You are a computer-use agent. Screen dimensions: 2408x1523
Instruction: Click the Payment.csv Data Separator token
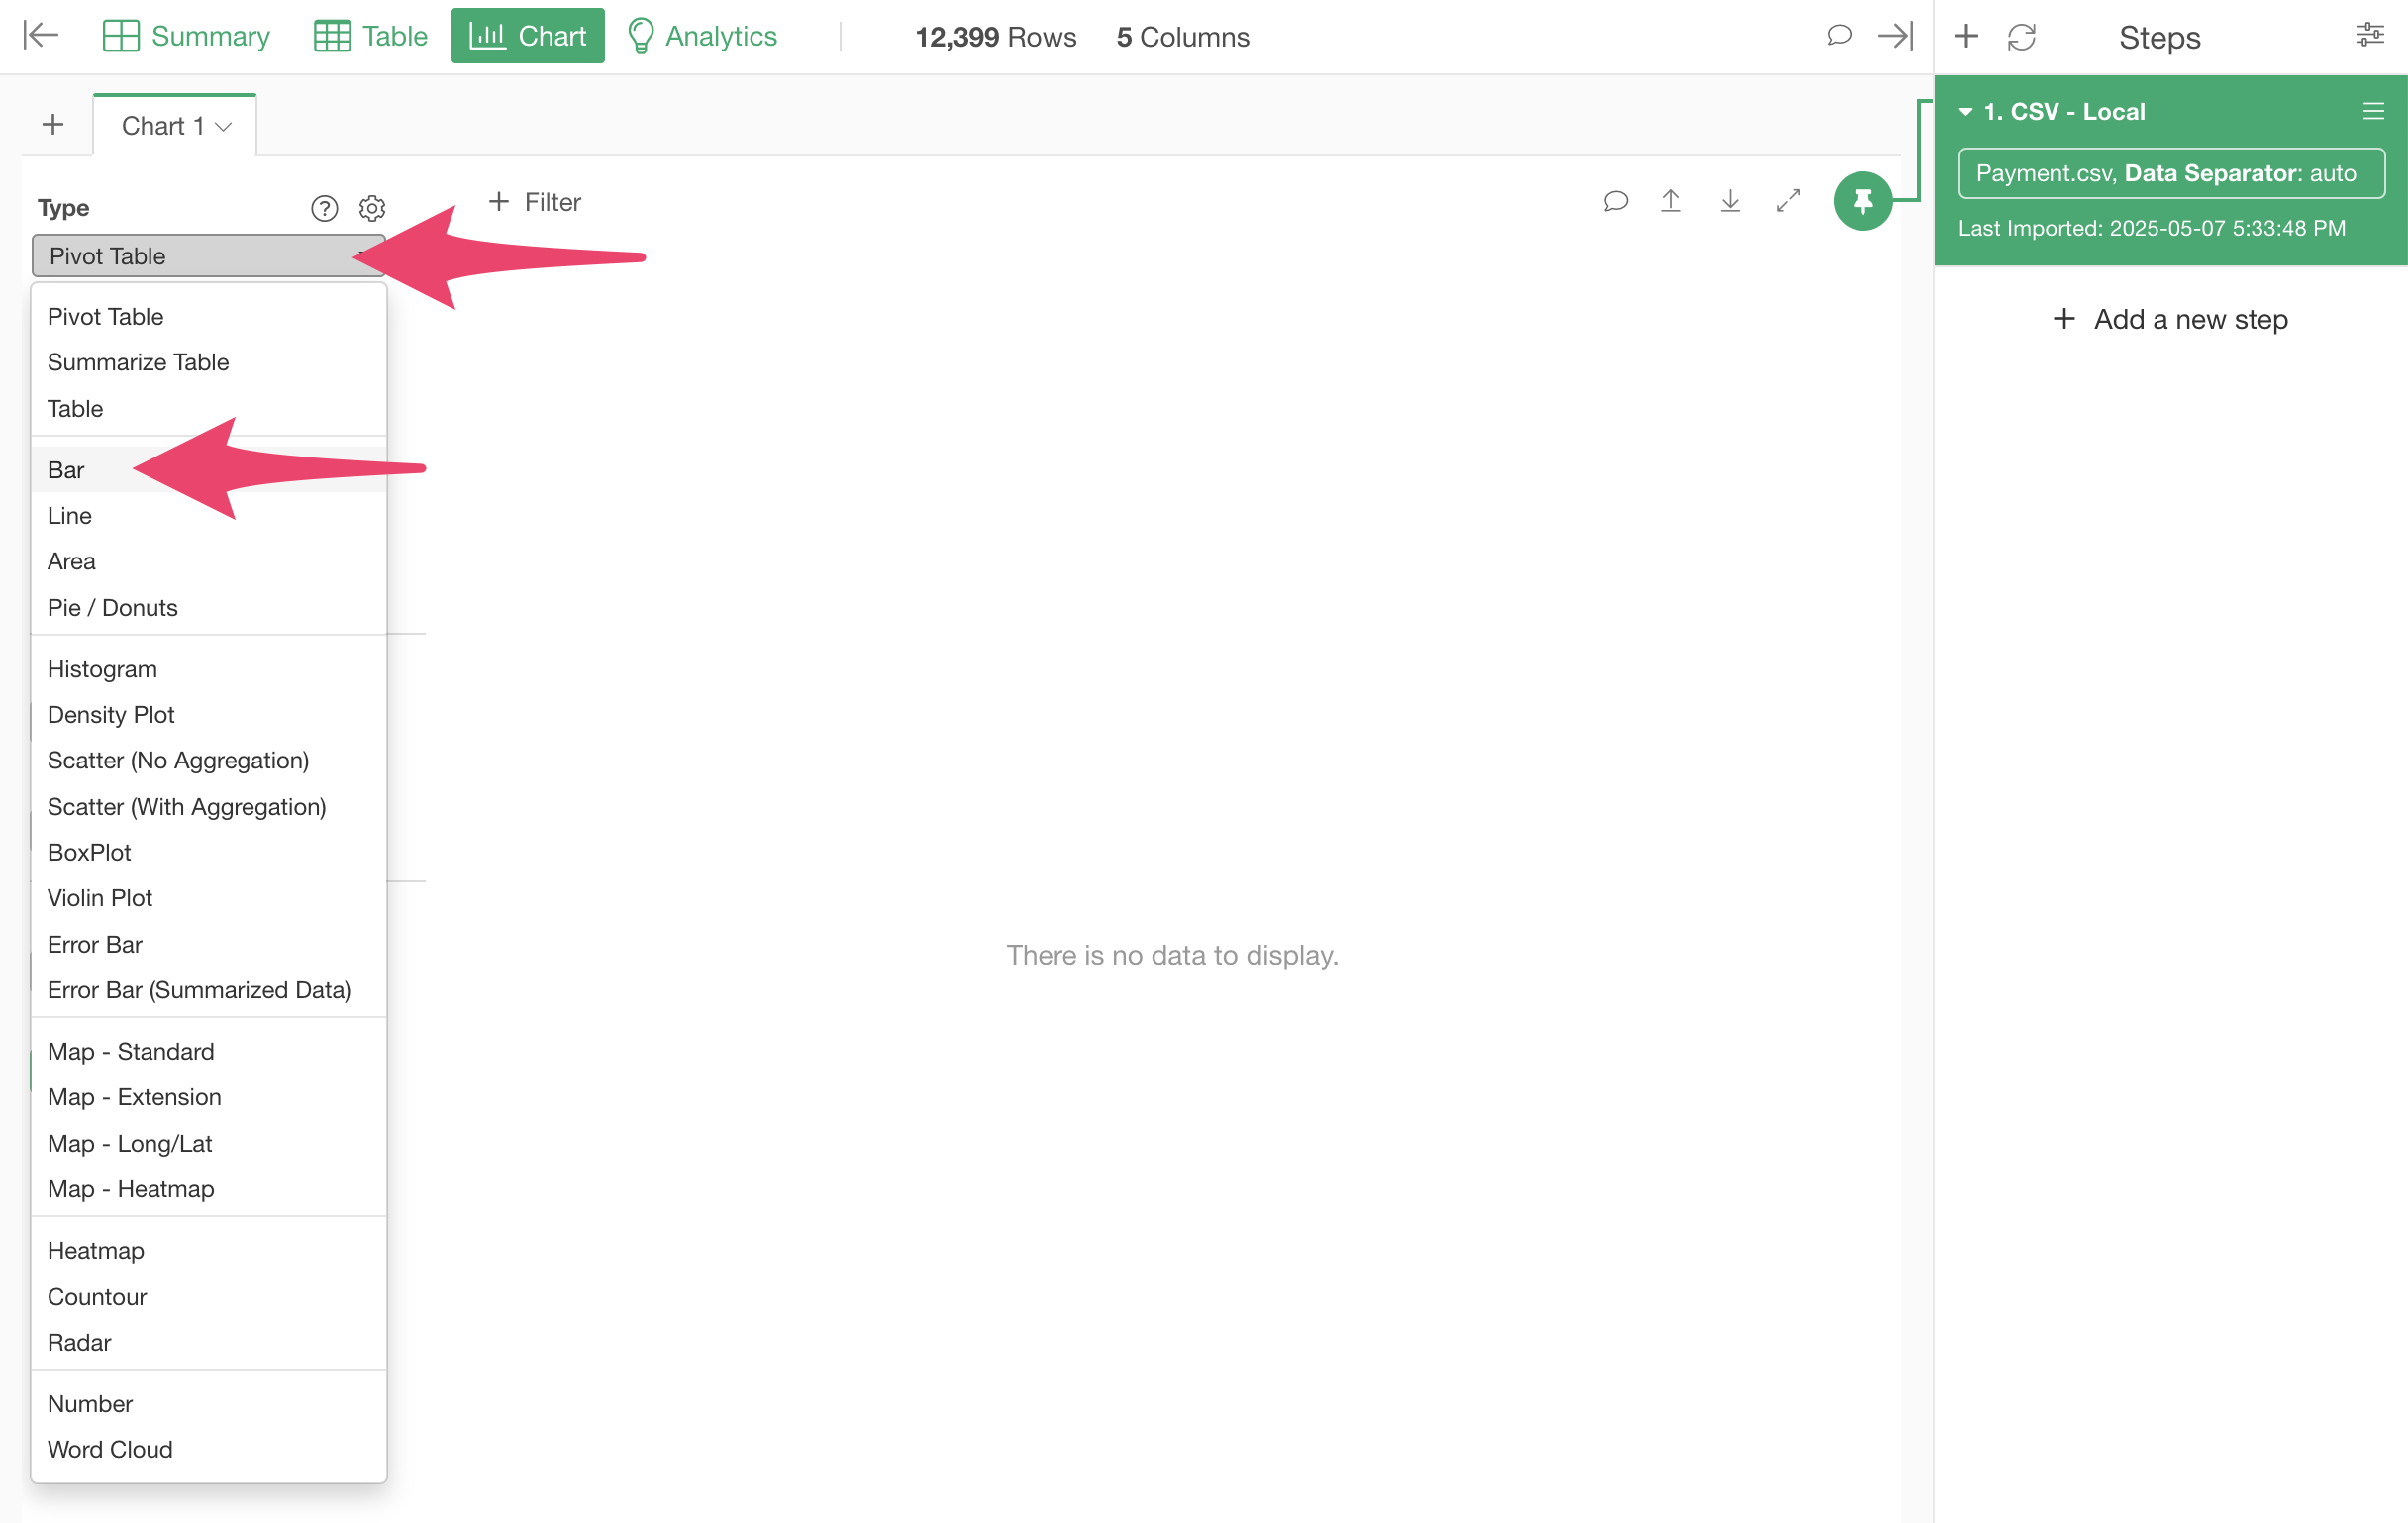tap(2171, 174)
